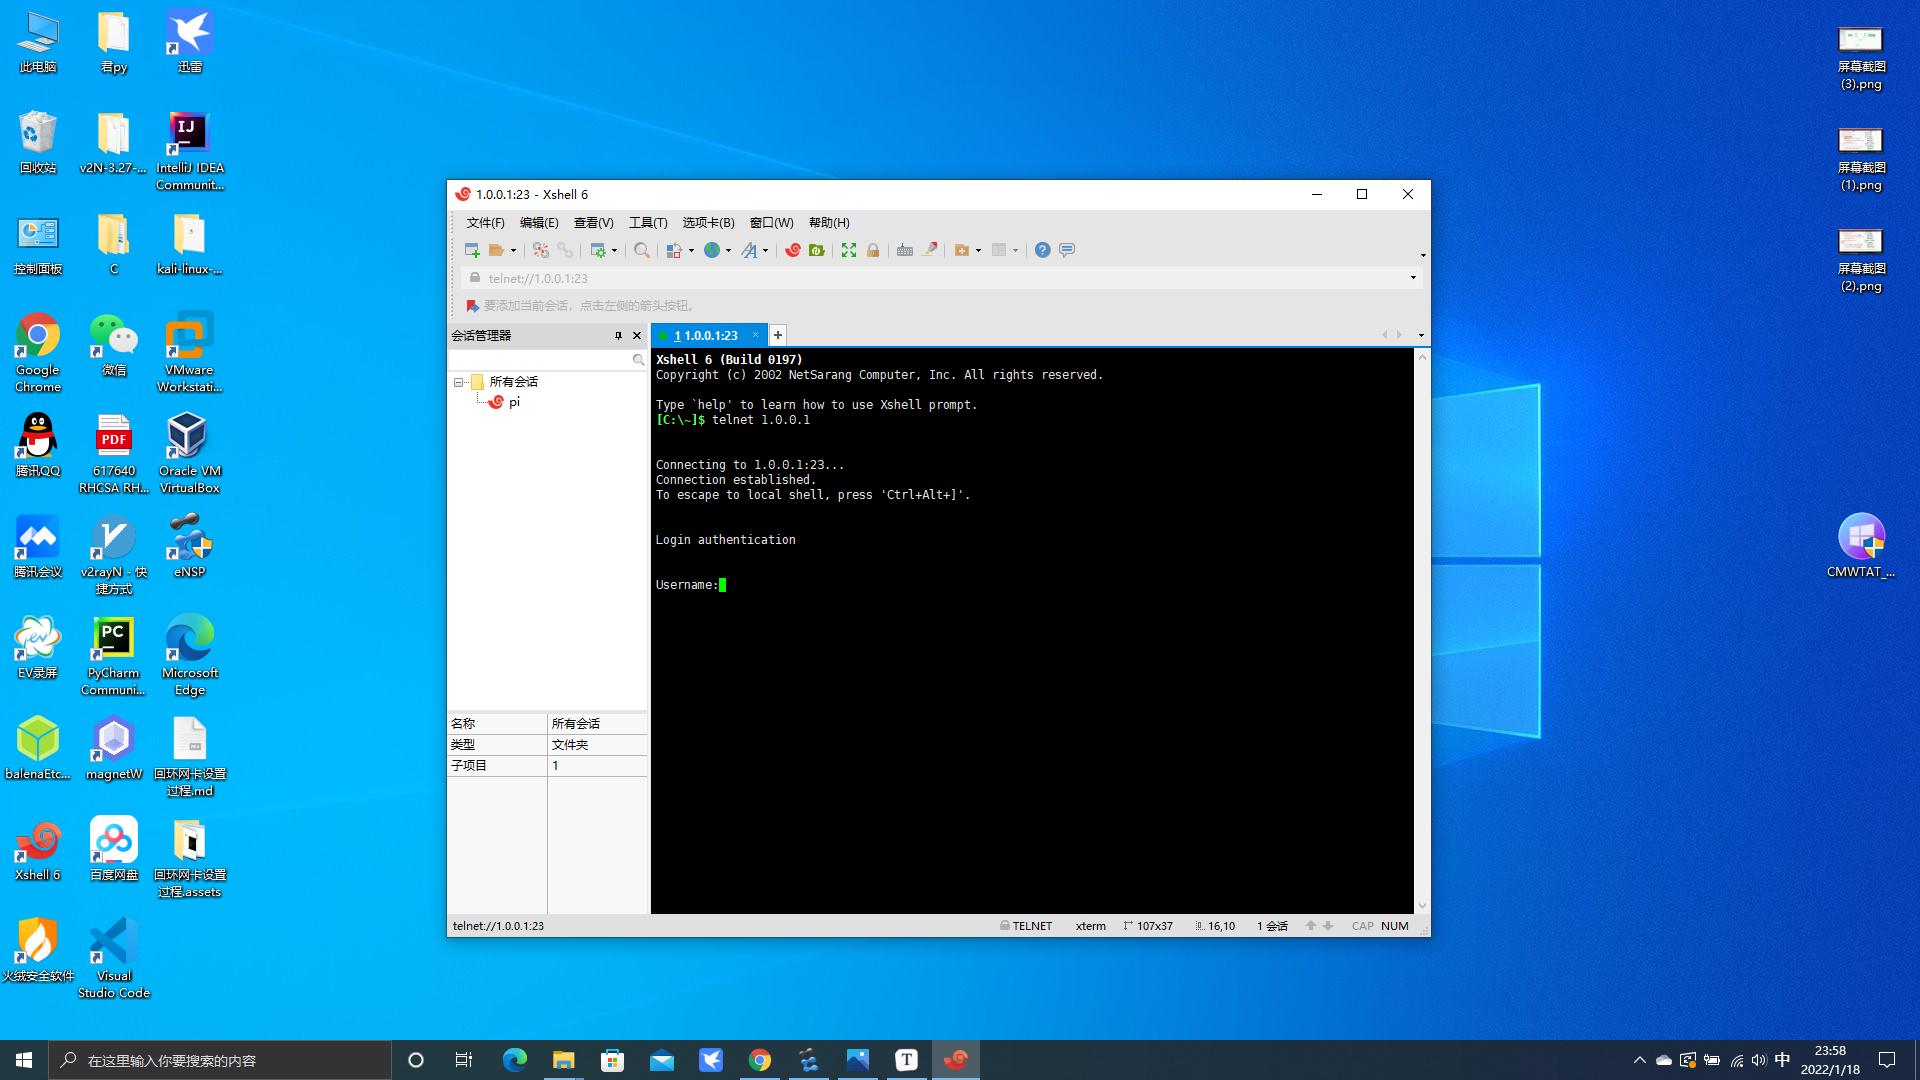Open the 工具(T) menu
Screen dimensions: 1920x1080
tap(648, 223)
